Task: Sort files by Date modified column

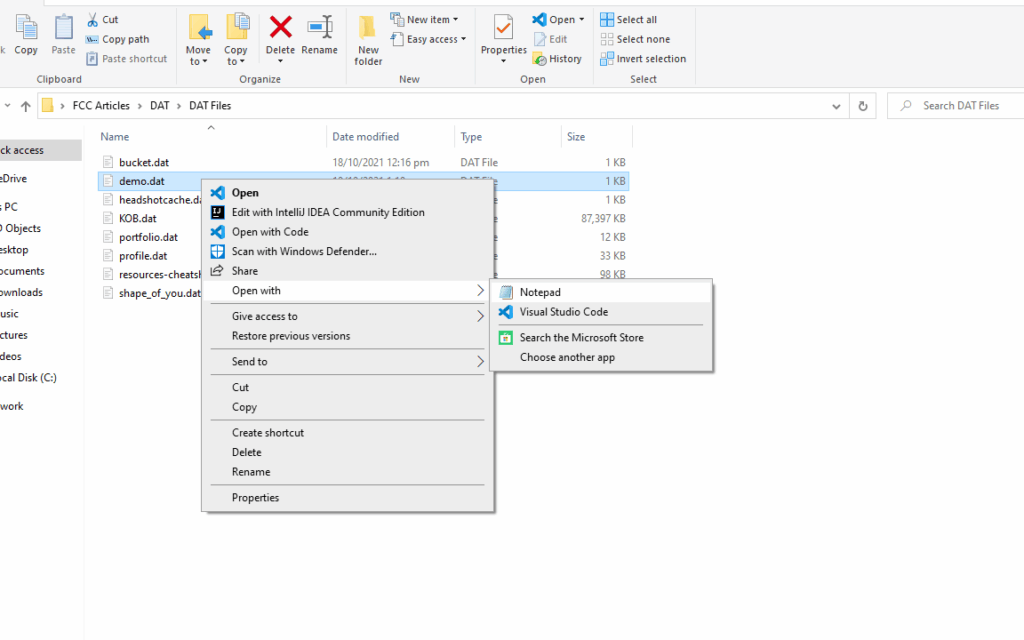Action: pos(365,137)
